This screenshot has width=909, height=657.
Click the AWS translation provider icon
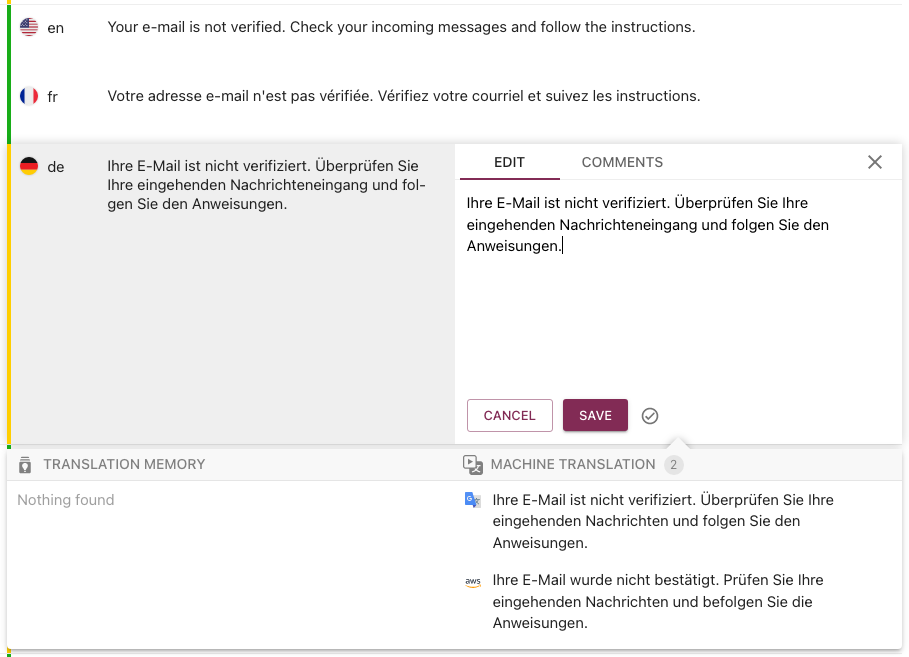(x=473, y=581)
